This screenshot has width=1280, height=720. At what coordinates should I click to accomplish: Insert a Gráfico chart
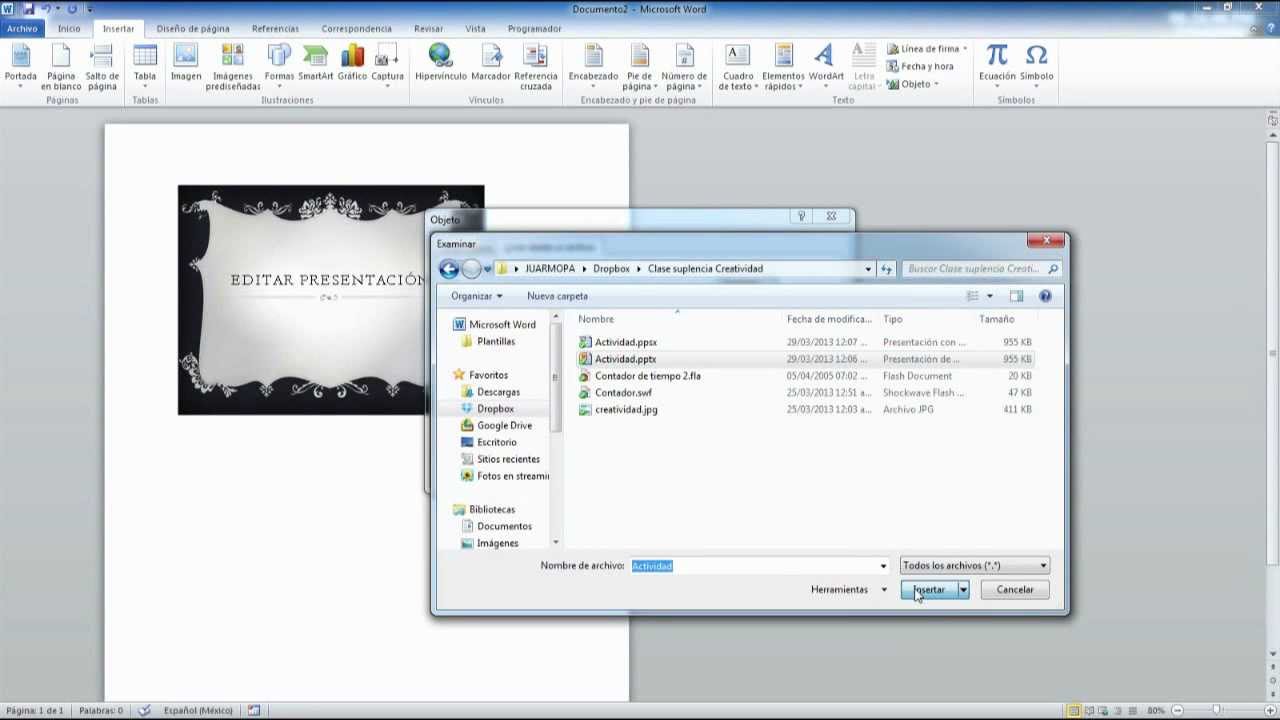tap(352, 62)
